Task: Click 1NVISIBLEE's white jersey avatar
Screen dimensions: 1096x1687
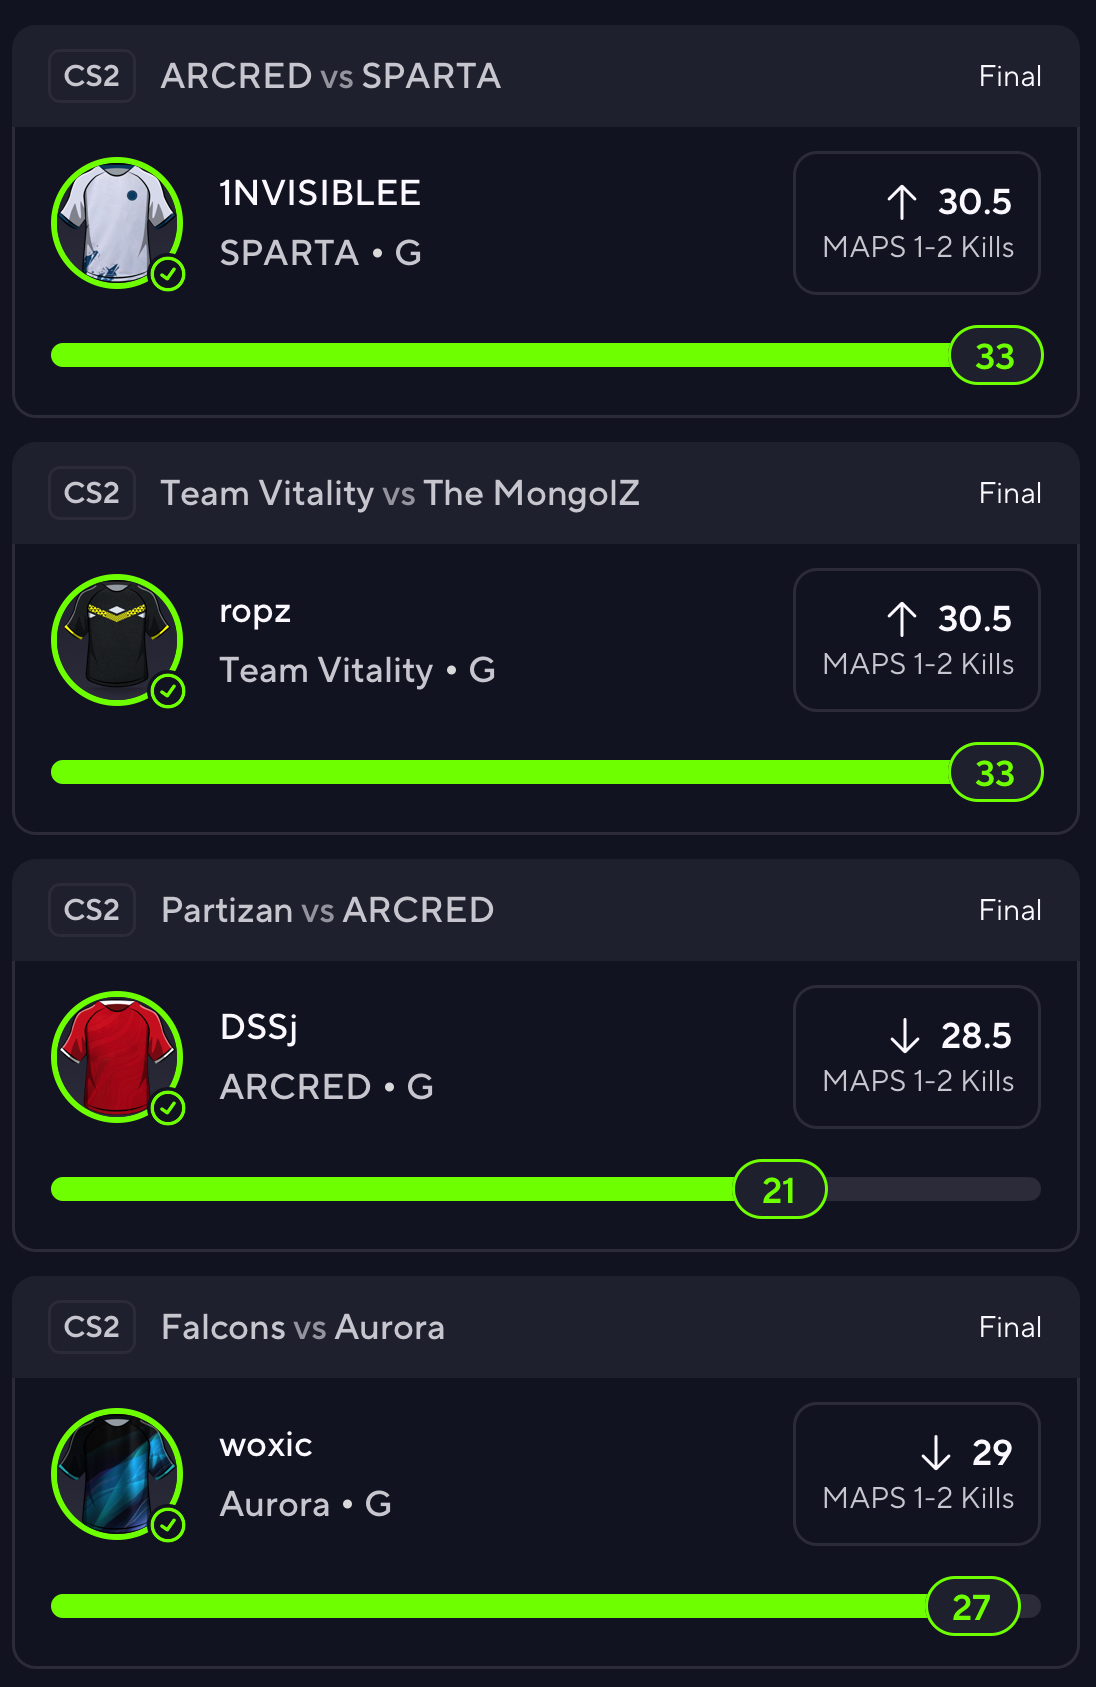Action: (116, 222)
